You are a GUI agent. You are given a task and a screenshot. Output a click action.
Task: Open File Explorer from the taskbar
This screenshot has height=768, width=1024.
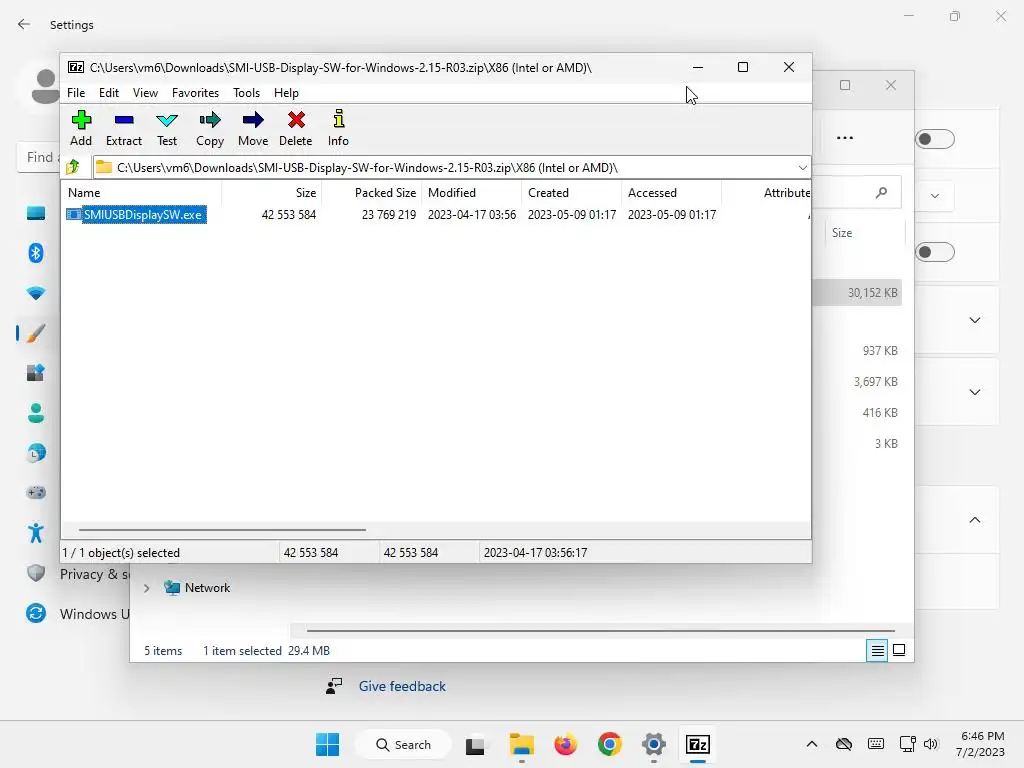click(522, 744)
